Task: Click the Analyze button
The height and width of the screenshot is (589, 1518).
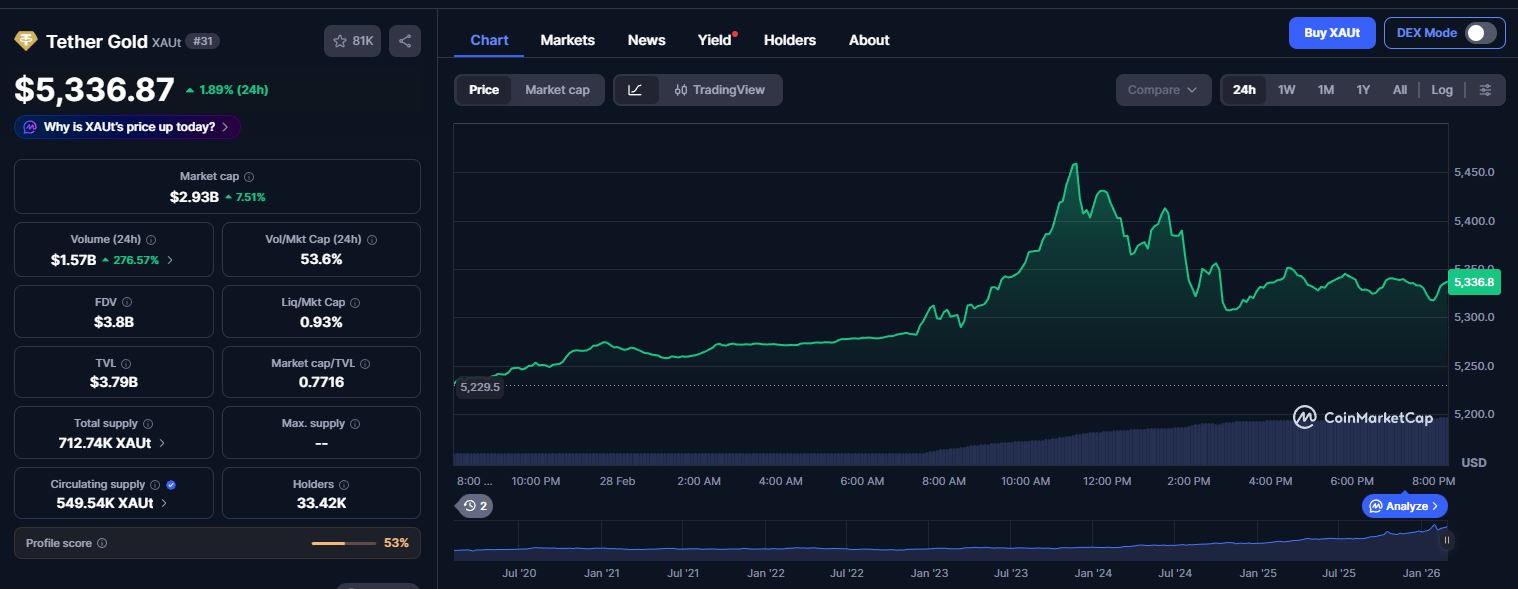Action: pos(1404,506)
